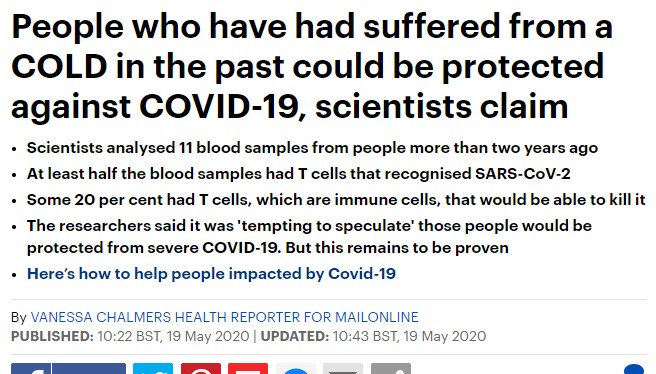
Task: Click SARS-CoV-2 text in the second bullet
Action: [x=523, y=174]
